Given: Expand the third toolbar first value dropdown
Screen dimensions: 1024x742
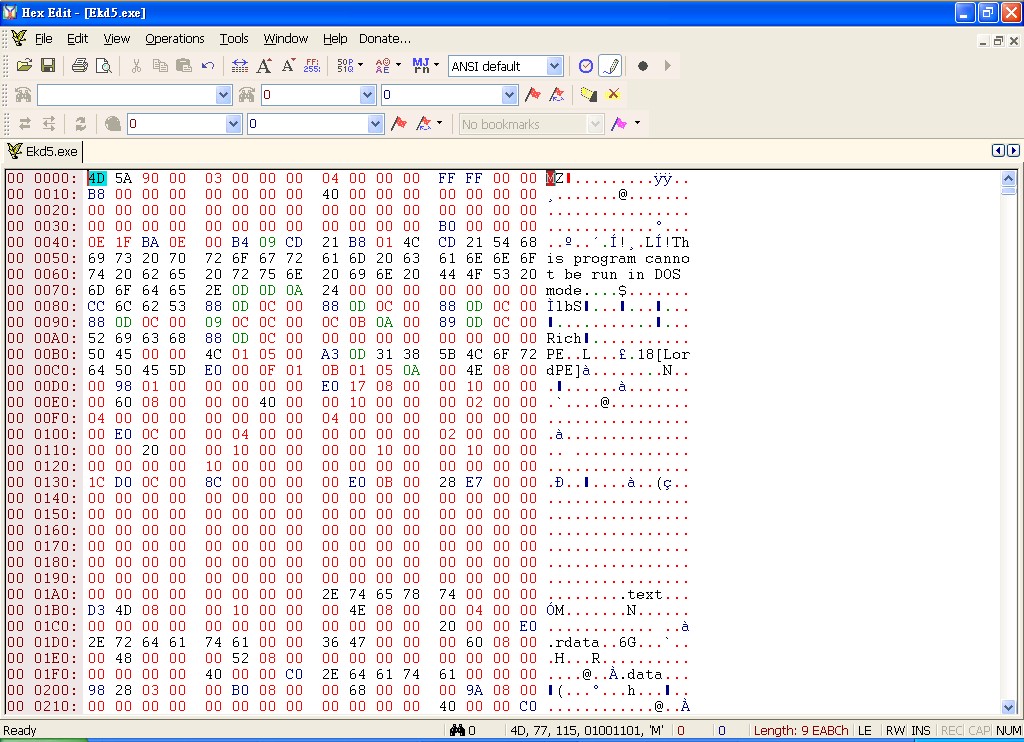Looking at the screenshot, I should (234, 124).
